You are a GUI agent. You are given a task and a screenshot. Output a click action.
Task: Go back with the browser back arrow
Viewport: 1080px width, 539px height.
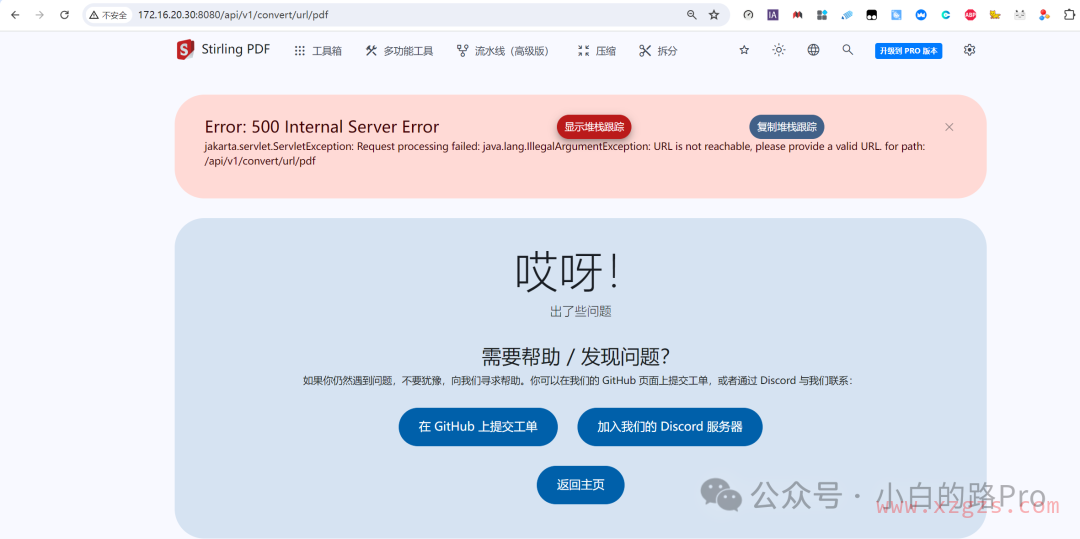[15, 14]
